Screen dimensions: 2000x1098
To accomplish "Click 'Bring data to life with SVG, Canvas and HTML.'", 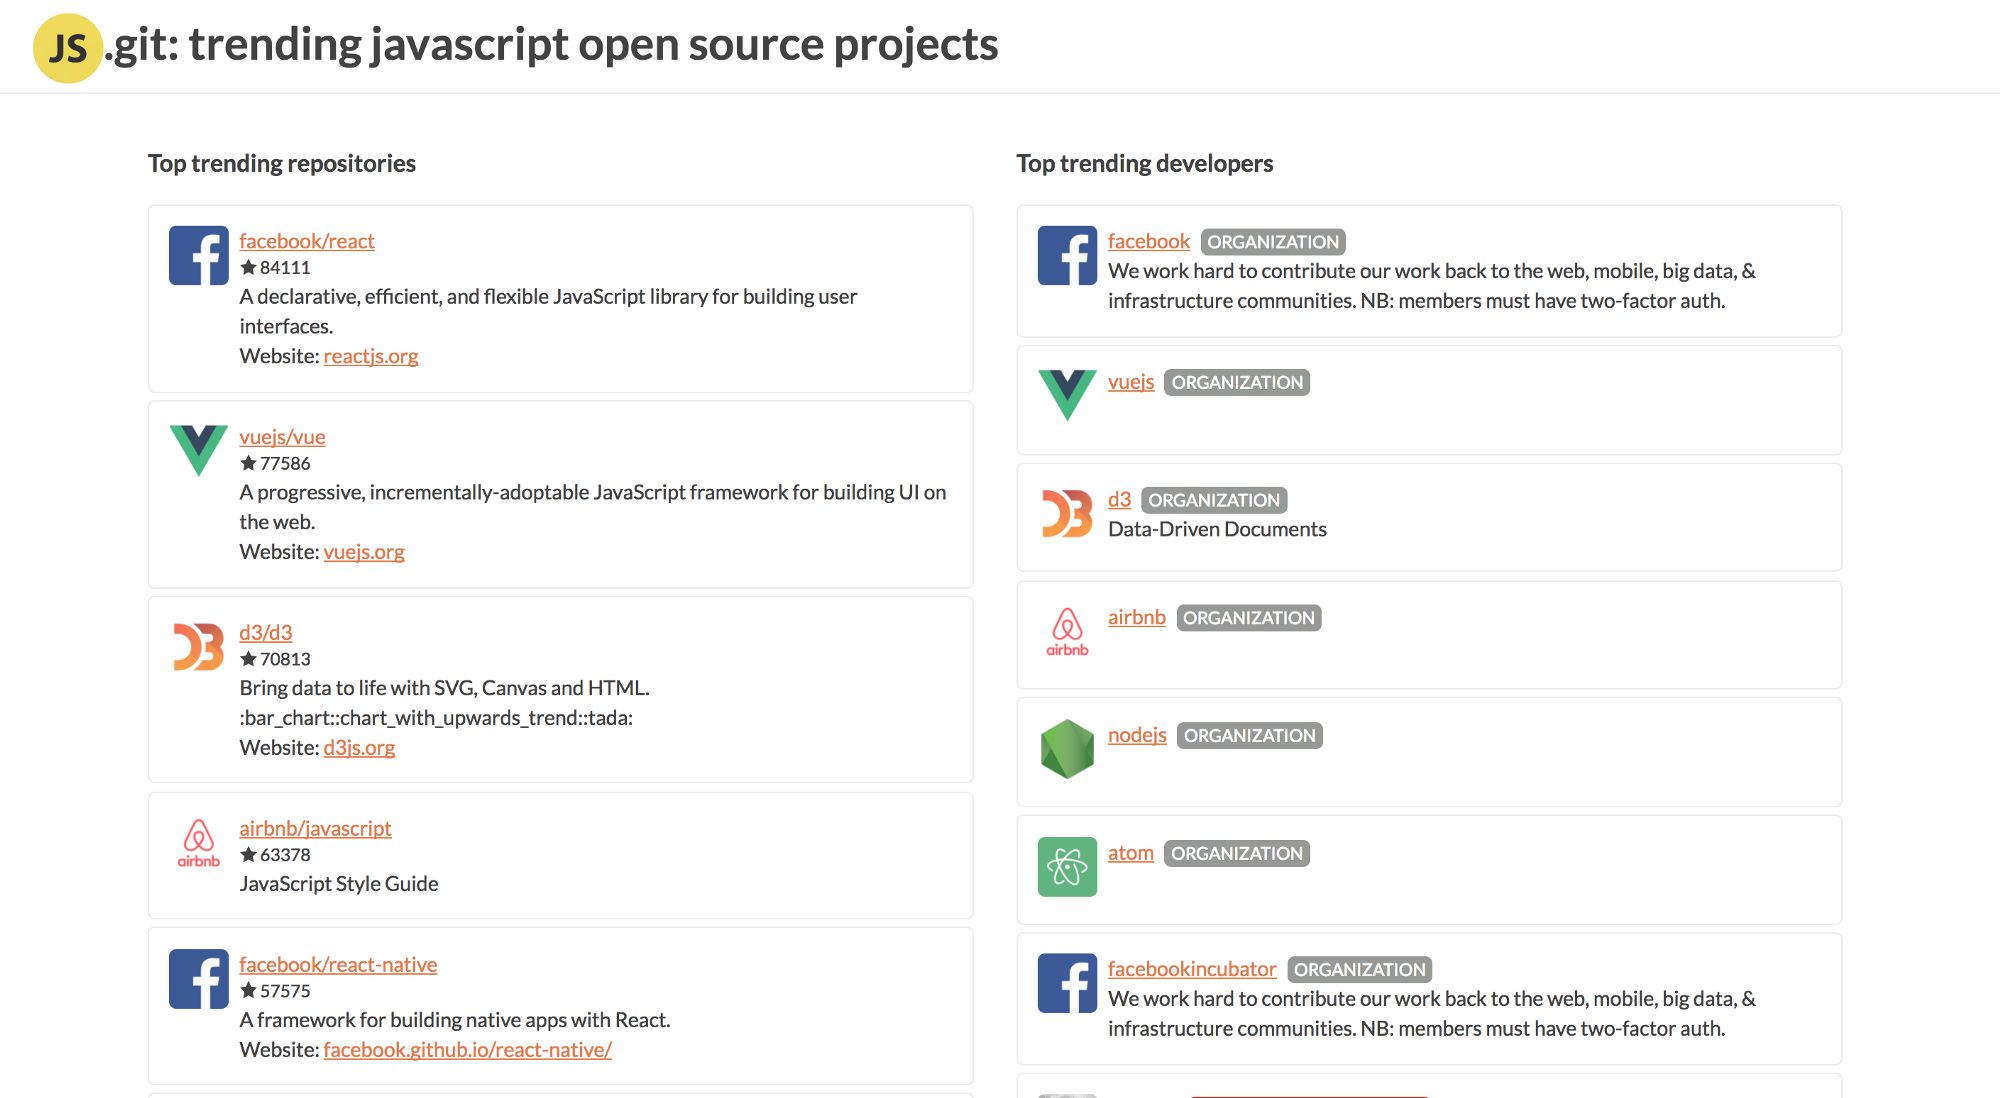I will 444,688.
